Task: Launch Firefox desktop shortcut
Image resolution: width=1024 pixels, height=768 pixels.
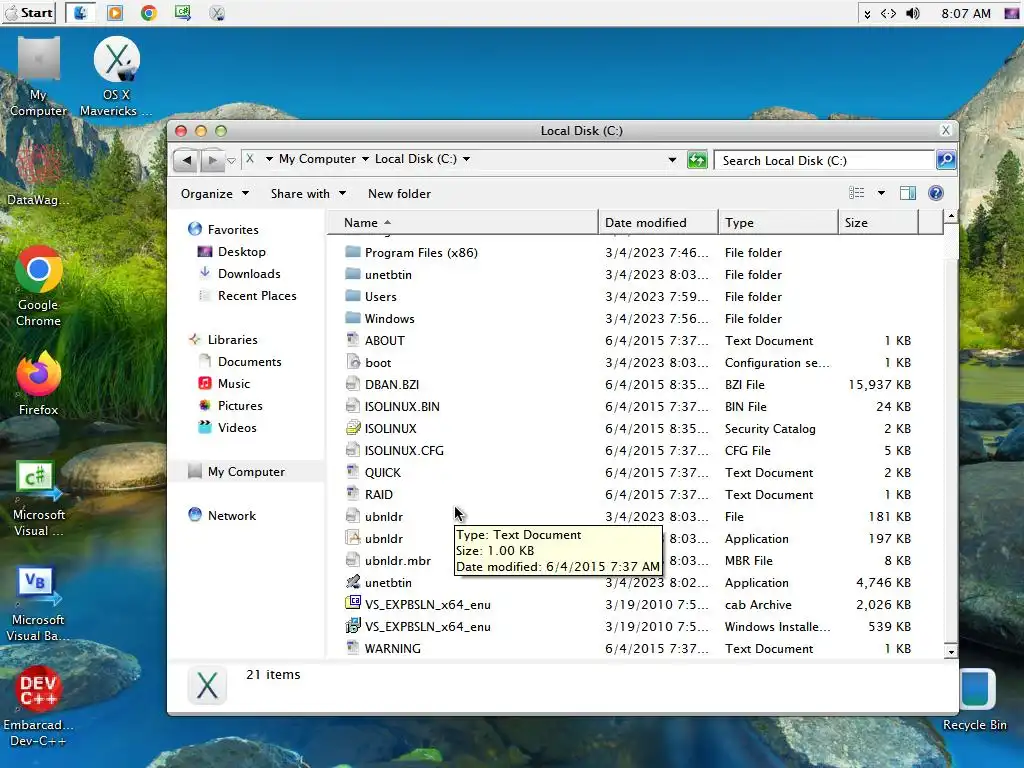Action: point(38,383)
